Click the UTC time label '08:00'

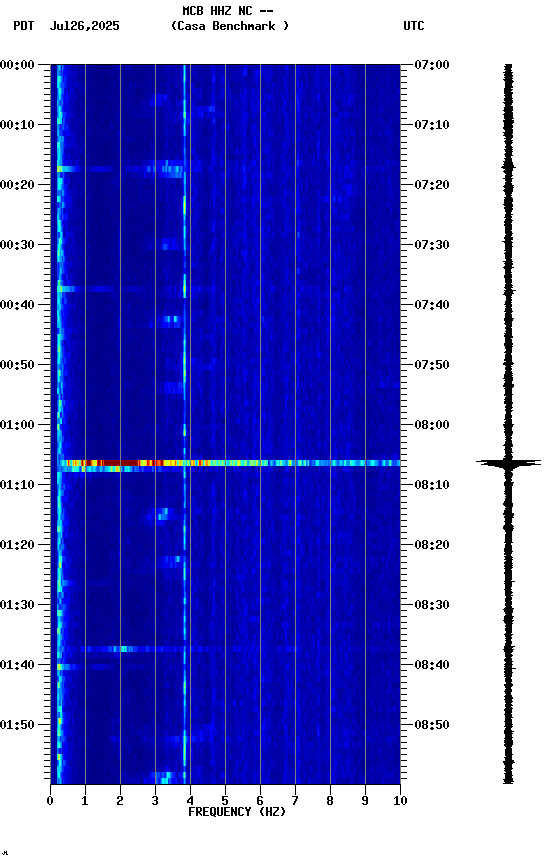pyautogui.click(x=432, y=425)
